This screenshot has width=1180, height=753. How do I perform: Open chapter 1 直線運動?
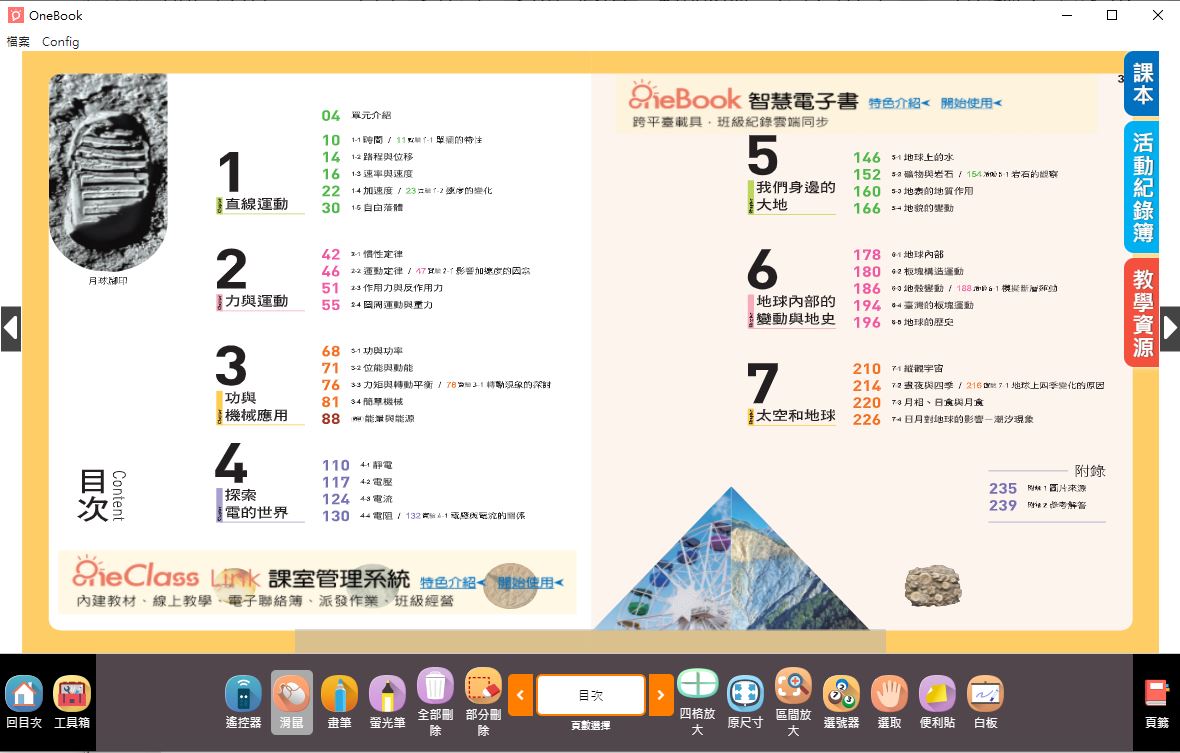tap(258, 183)
